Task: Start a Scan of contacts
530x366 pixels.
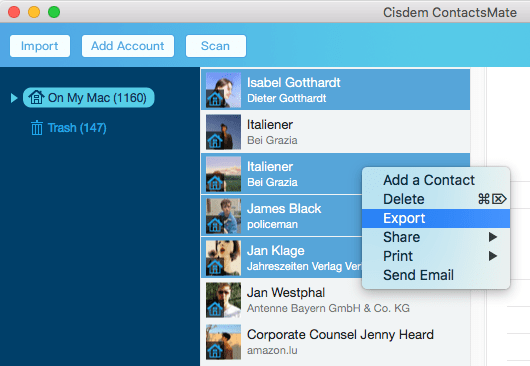Action: (x=216, y=46)
